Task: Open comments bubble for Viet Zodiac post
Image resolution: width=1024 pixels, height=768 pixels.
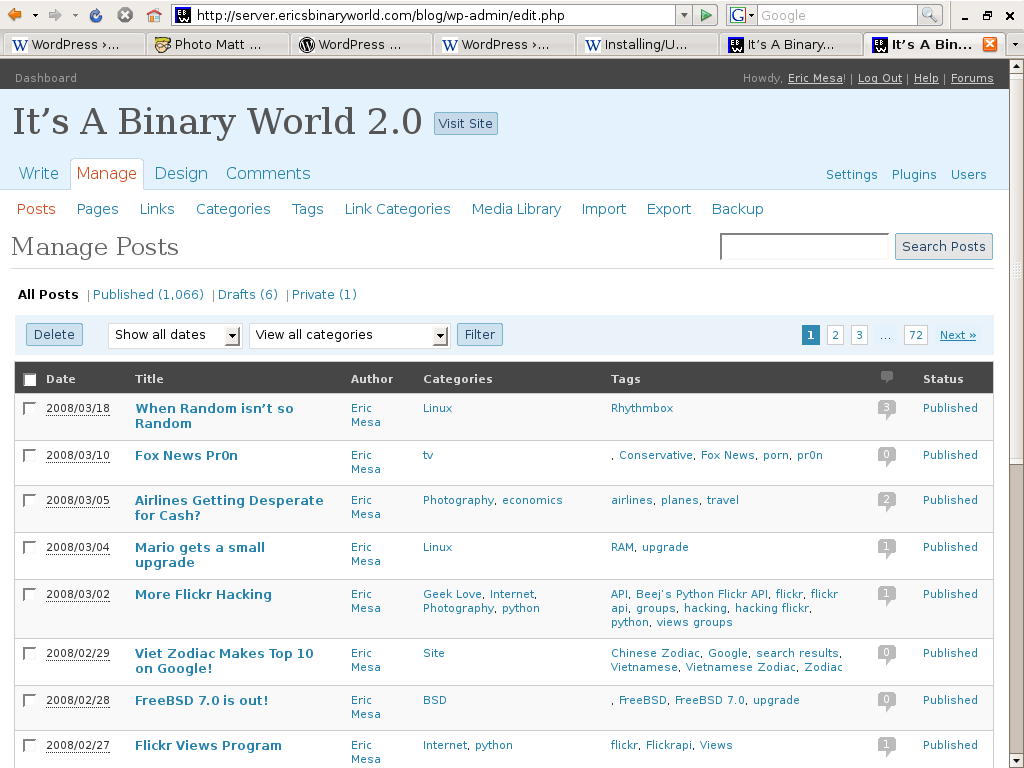Action: [886, 654]
